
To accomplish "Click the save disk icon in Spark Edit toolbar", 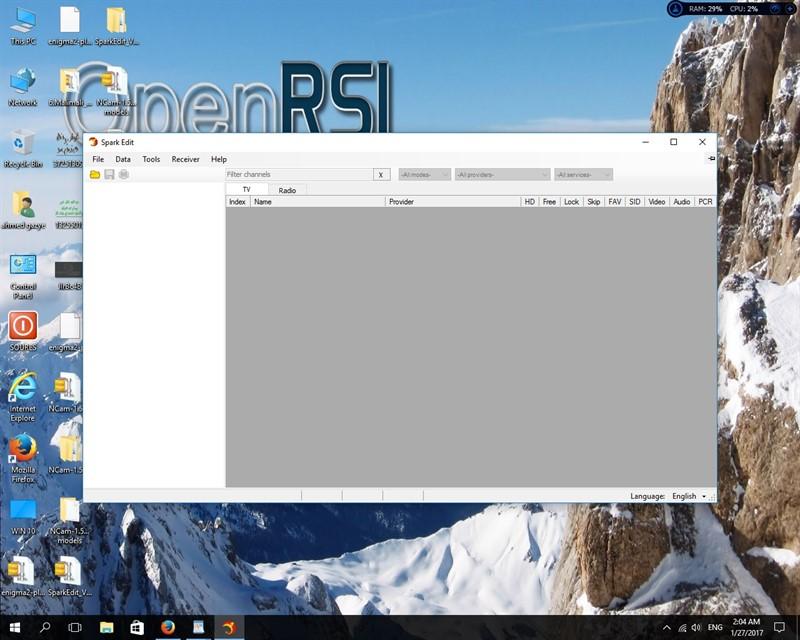I will [109, 175].
